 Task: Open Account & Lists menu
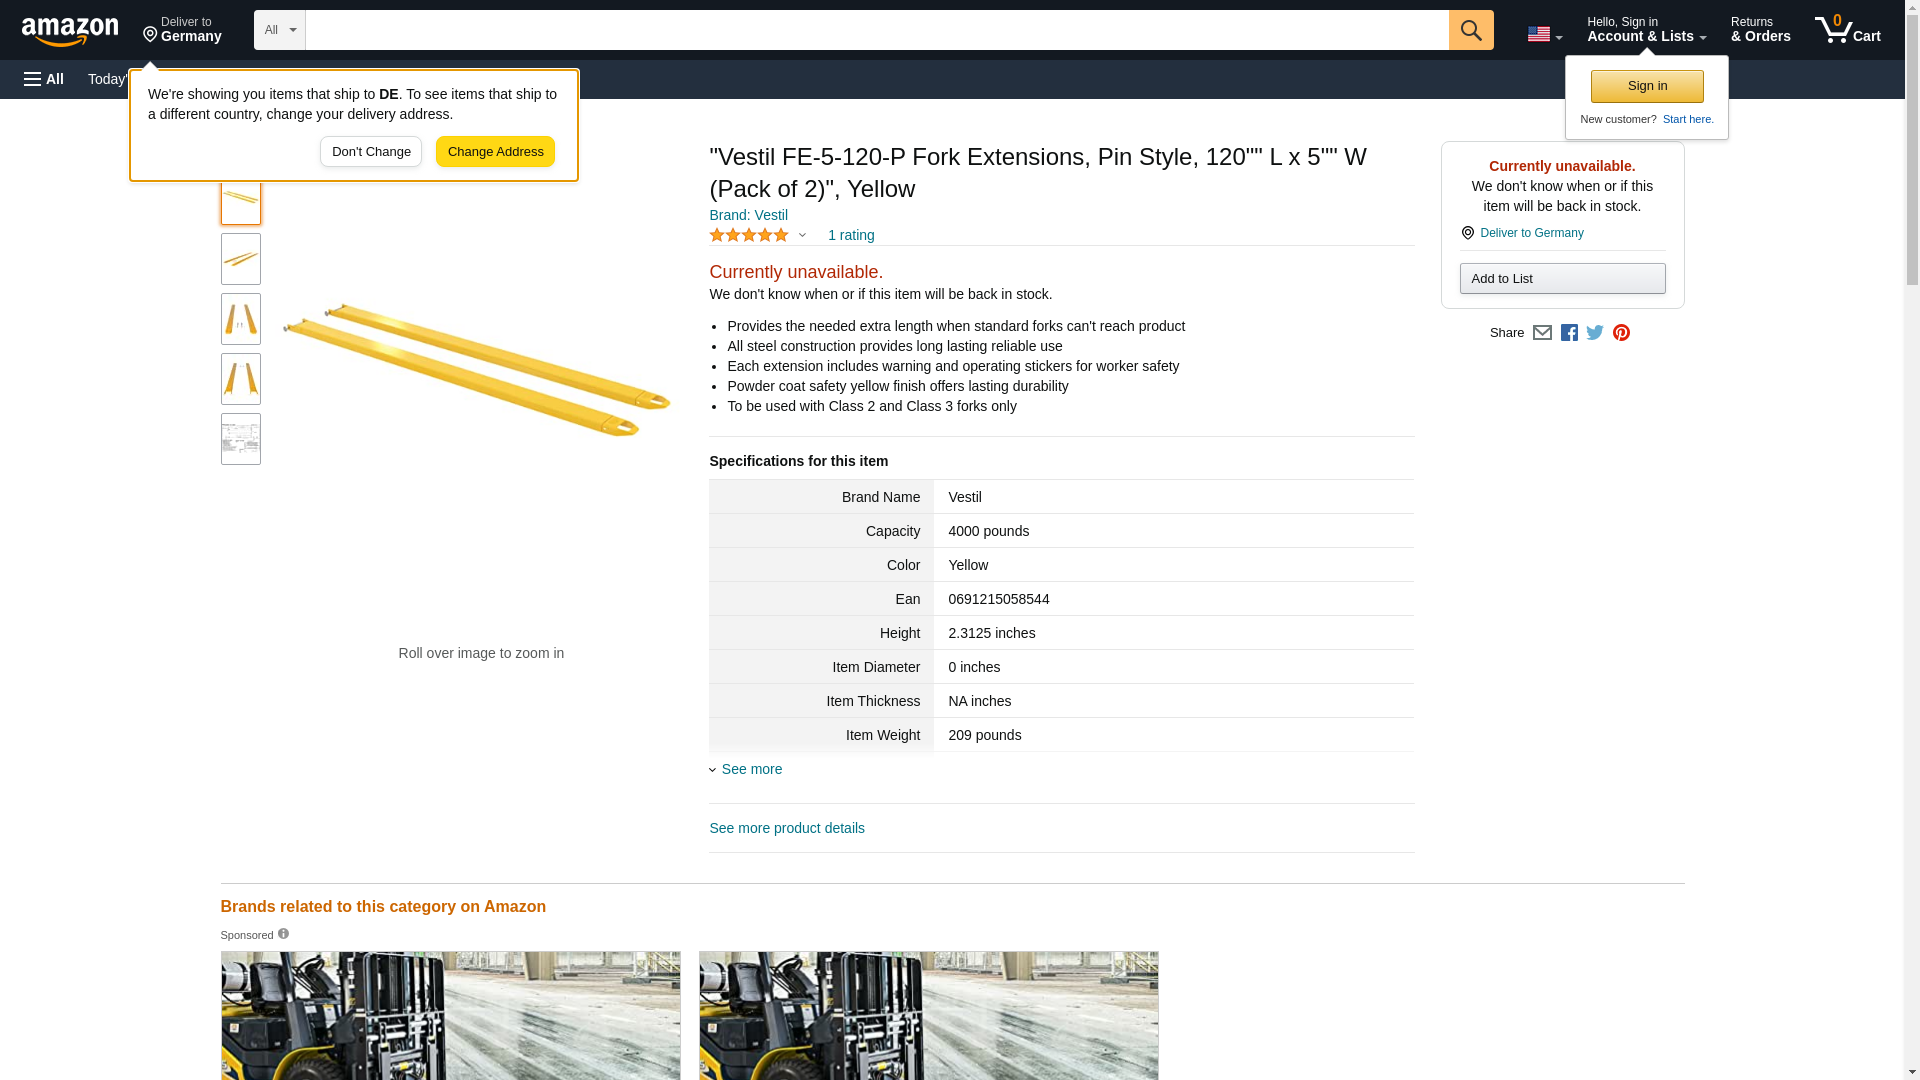pyautogui.click(x=1646, y=30)
